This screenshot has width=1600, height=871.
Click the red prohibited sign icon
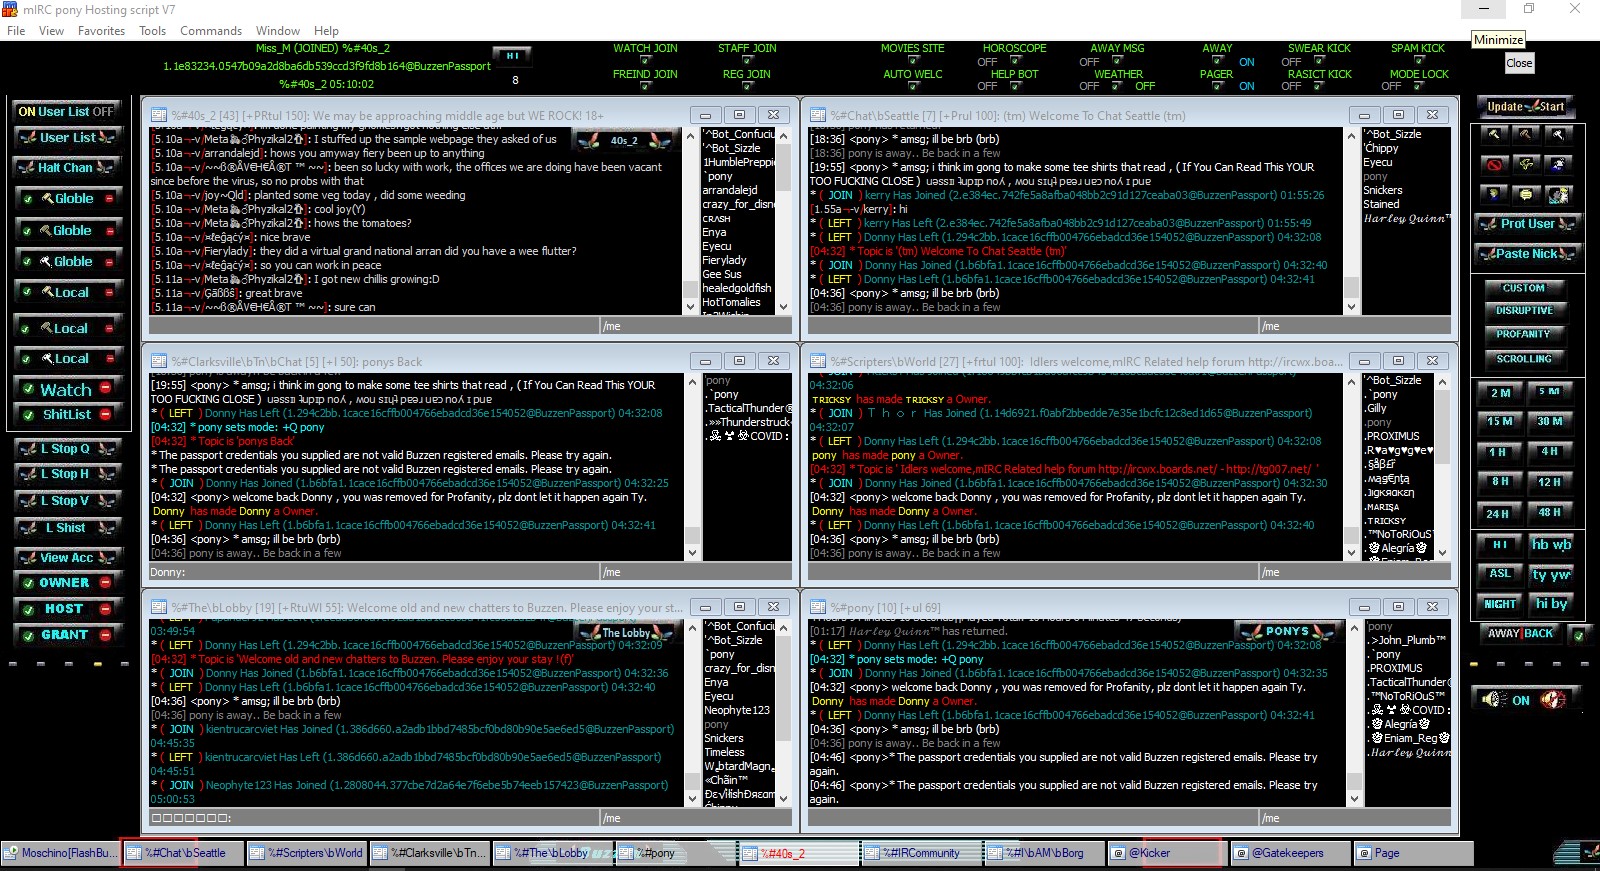1493,164
